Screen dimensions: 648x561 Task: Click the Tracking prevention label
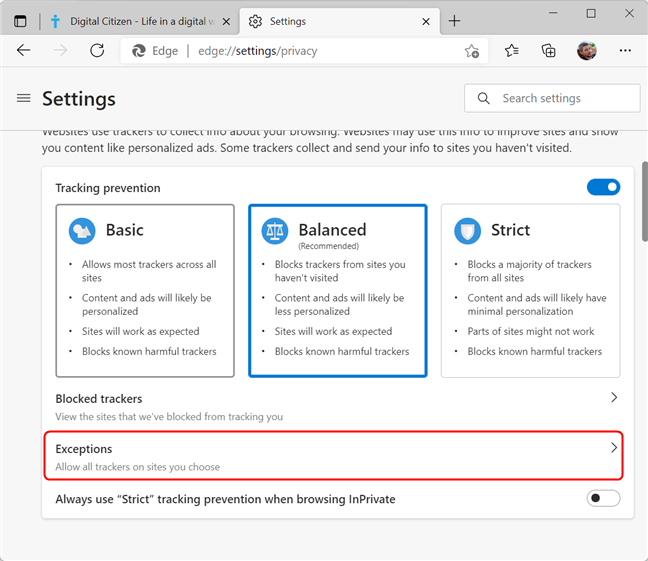(108, 188)
